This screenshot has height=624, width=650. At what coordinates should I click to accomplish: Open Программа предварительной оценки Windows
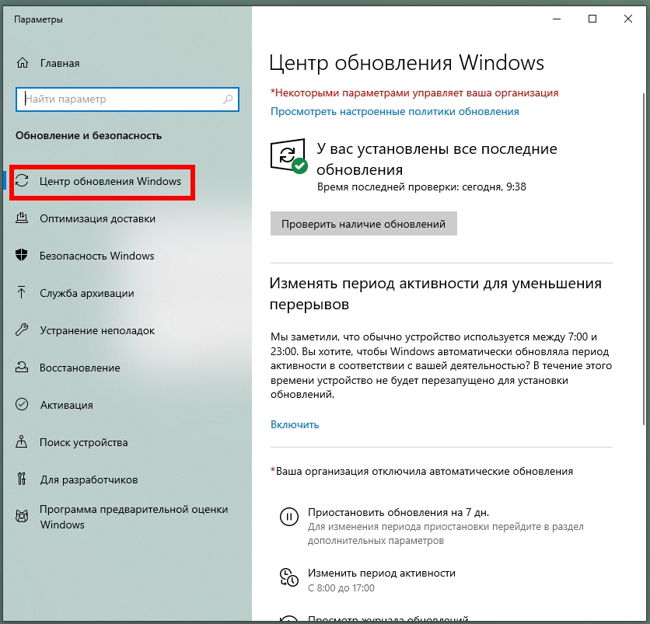coord(133,517)
